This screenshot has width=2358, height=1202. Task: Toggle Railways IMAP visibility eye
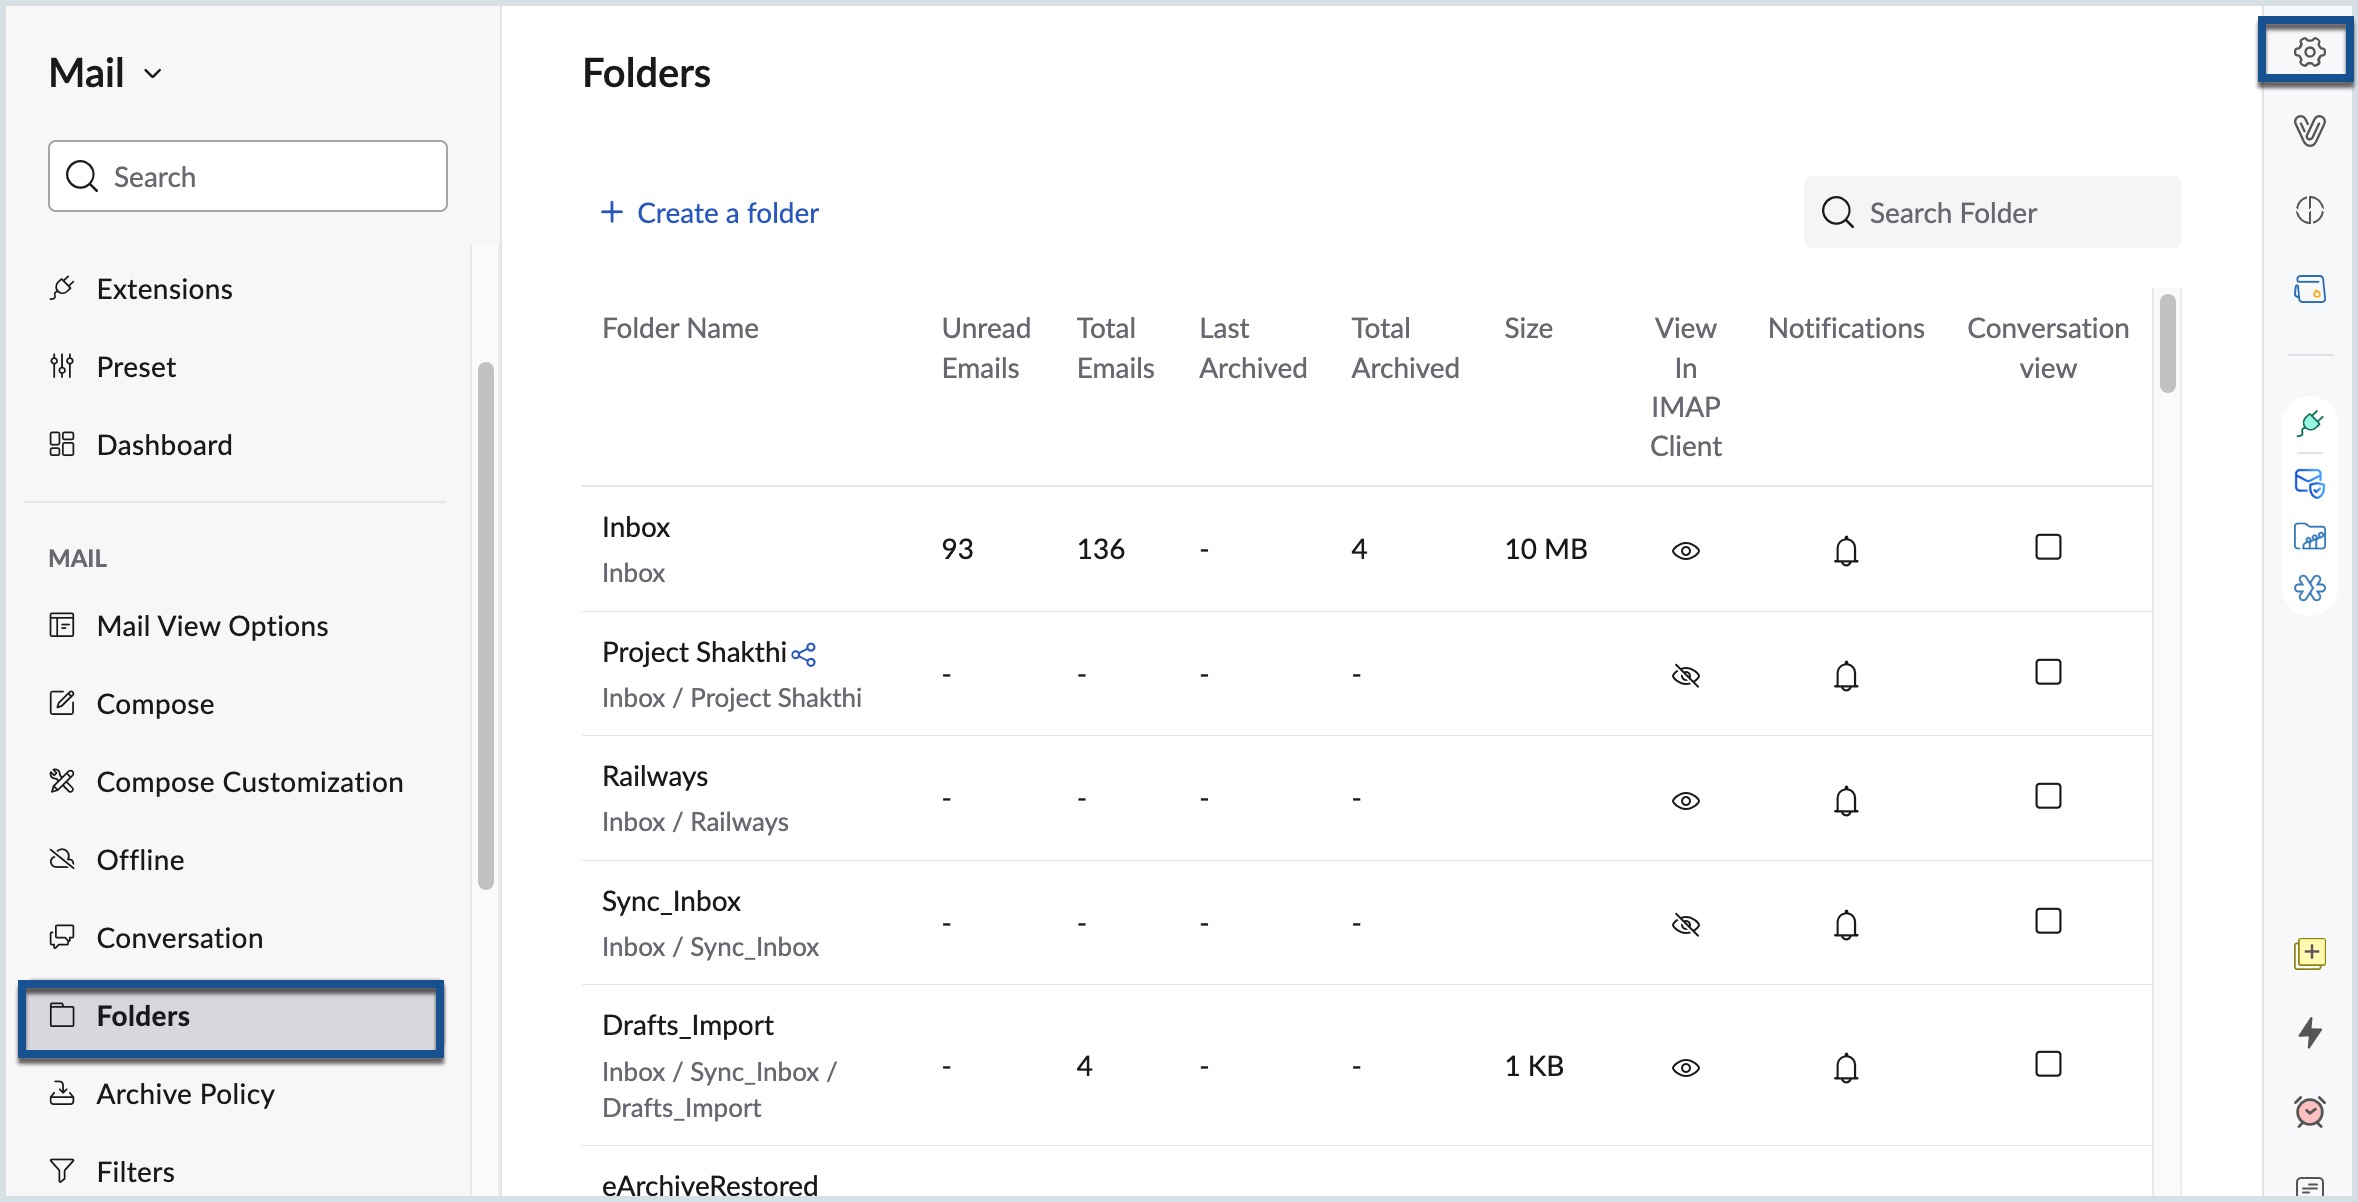tap(1686, 801)
